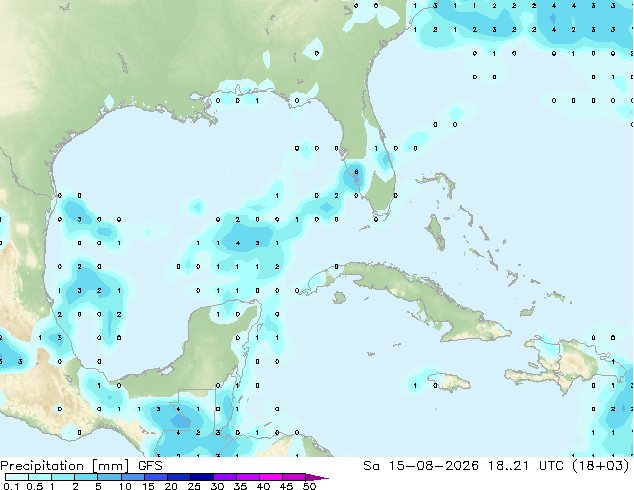Click the "GFS" model label

(150, 466)
